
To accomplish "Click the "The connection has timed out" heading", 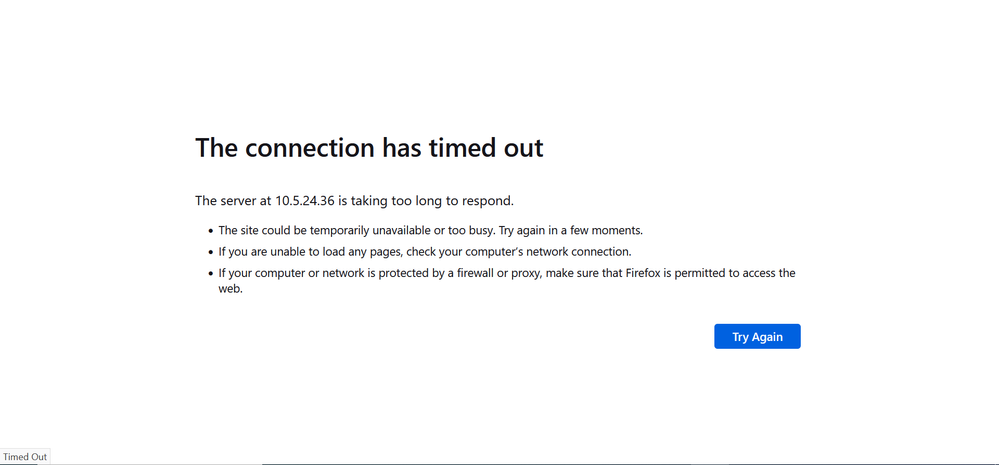I will (x=369, y=148).
